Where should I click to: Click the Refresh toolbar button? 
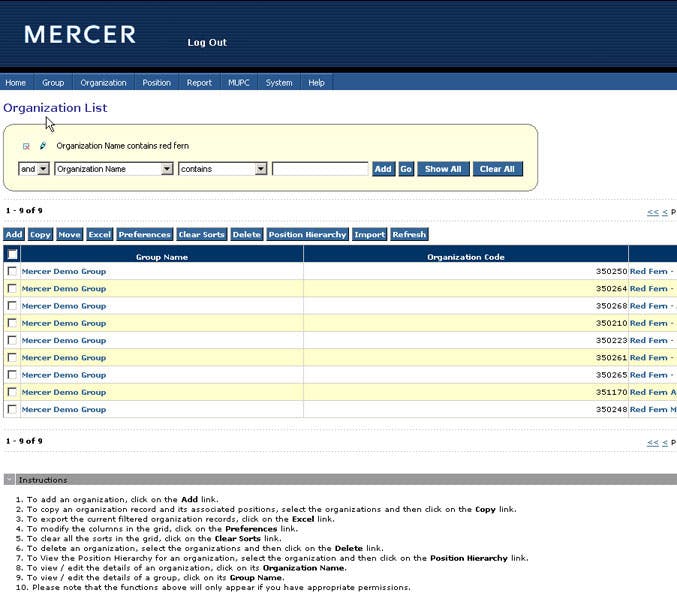[409, 235]
